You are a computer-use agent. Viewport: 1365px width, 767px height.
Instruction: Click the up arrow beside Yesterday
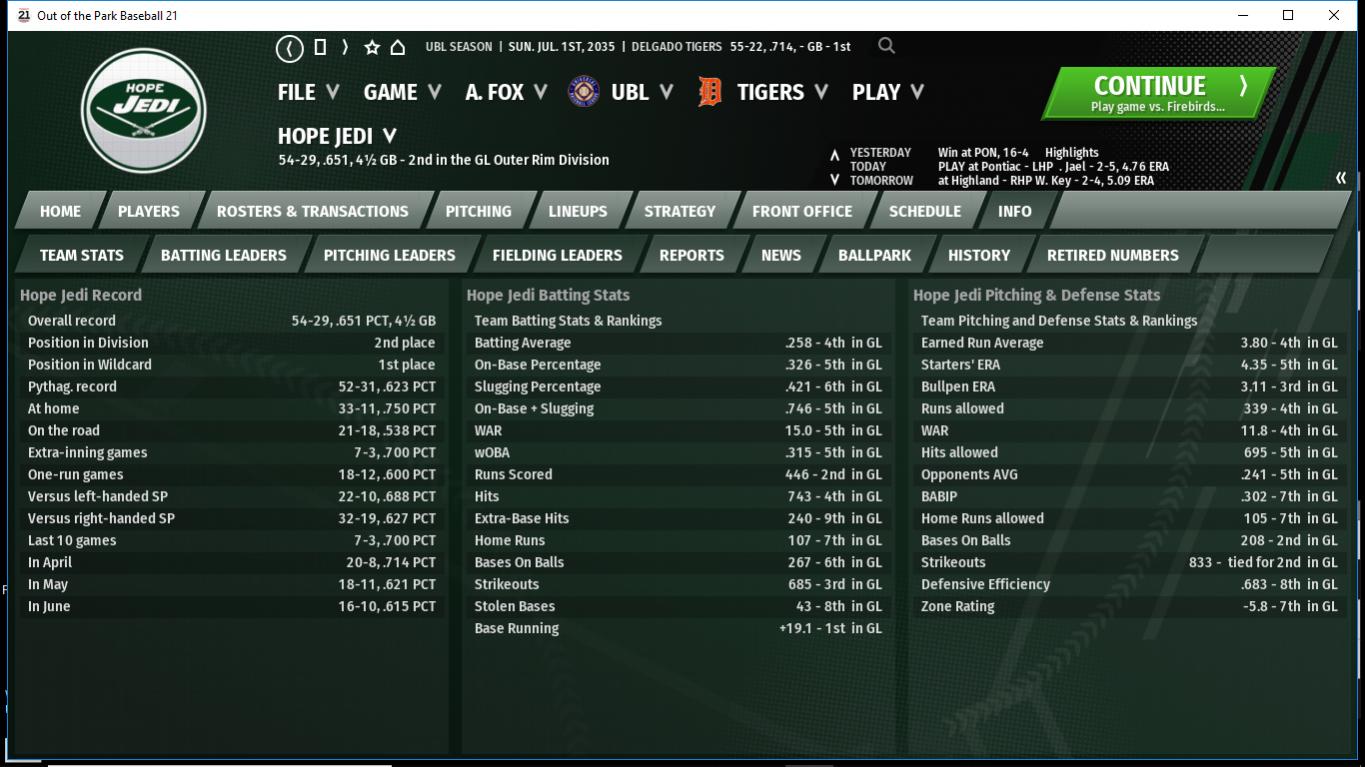[x=834, y=155]
